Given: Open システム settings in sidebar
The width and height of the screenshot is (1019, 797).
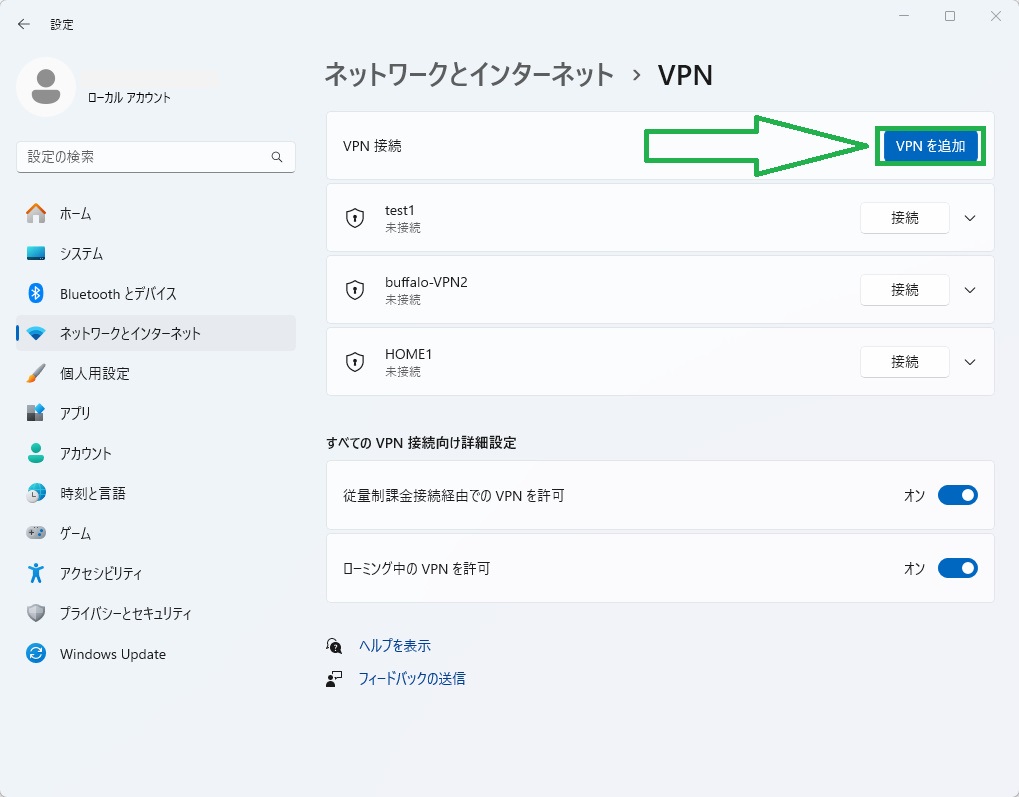Looking at the screenshot, I should pos(81,253).
